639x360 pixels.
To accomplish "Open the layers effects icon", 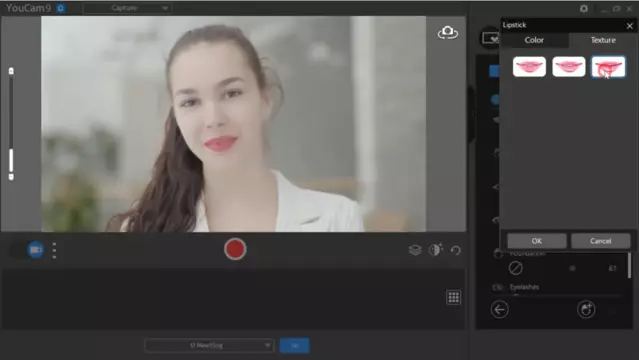I will click(415, 250).
